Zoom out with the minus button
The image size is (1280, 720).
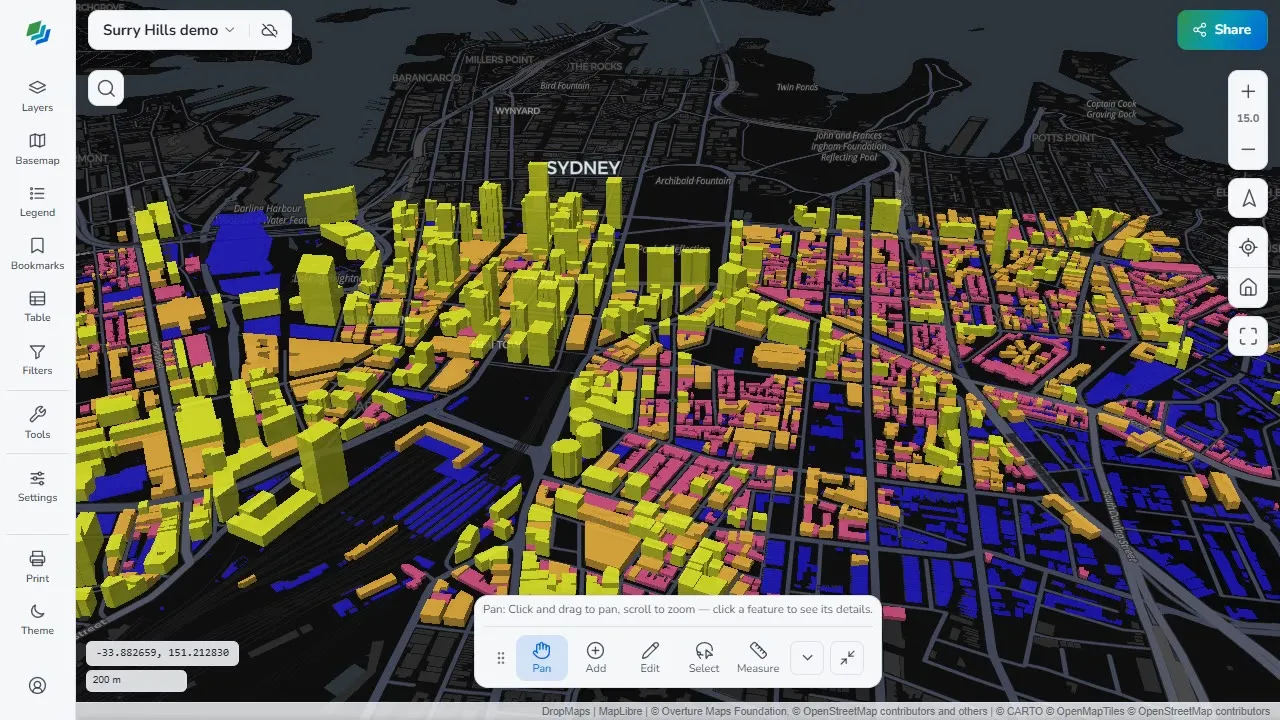point(1248,149)
